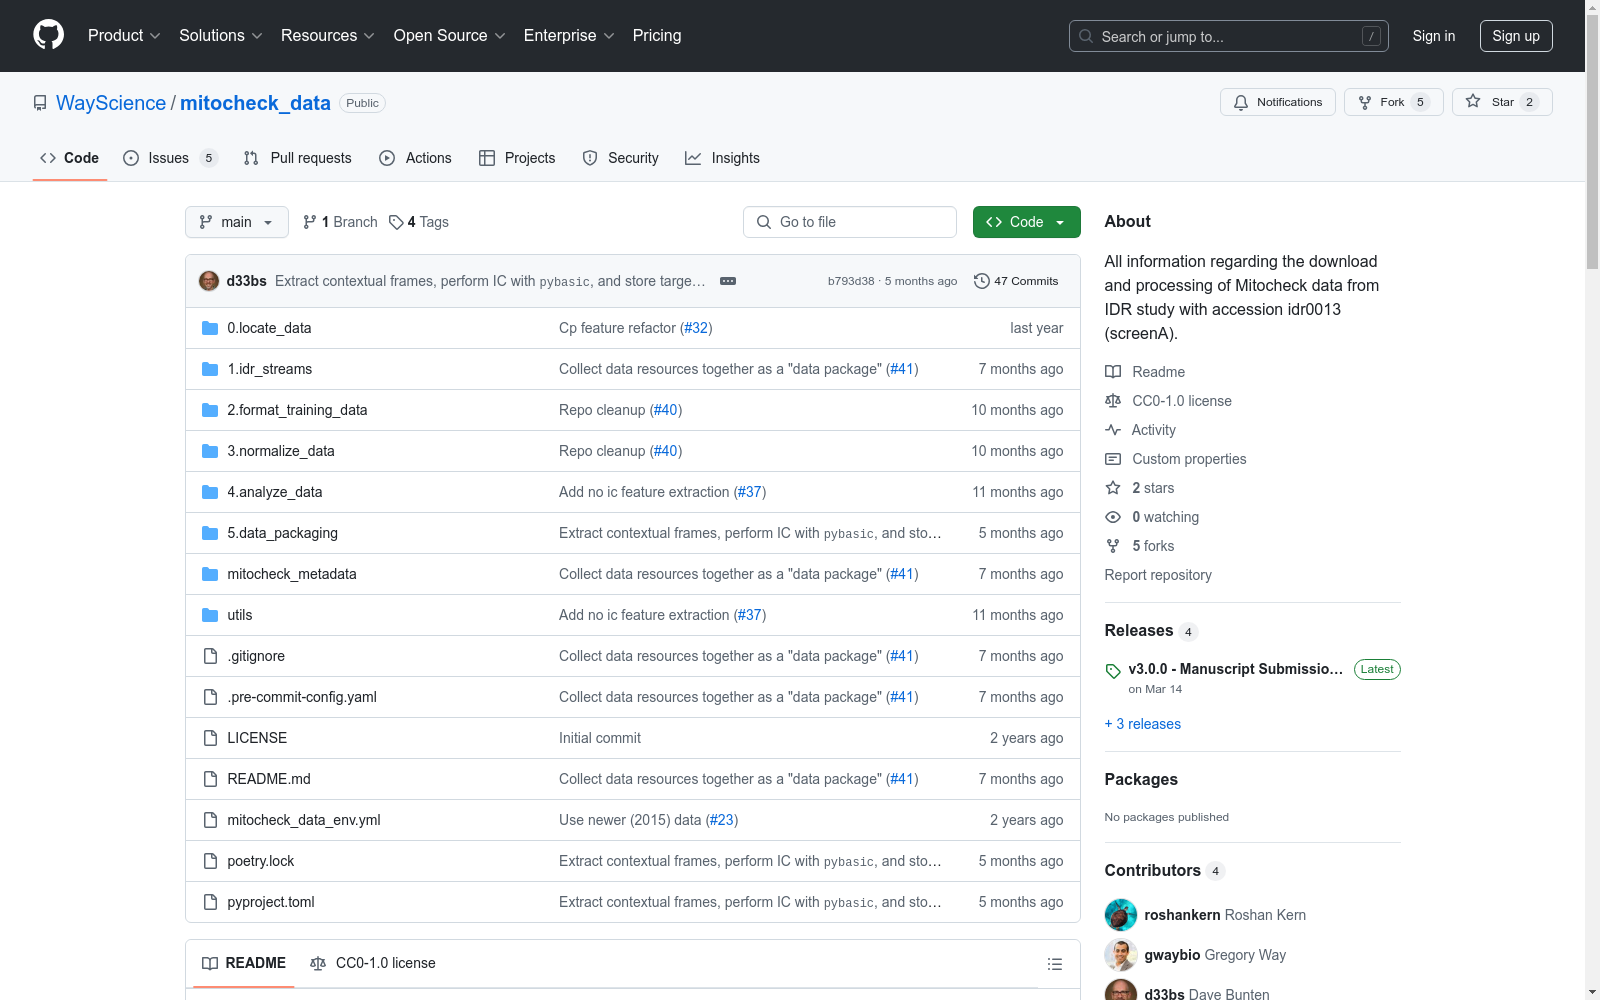This screenshot has width=1600, height=1000.
Task: Open the Product menu
Action: tap(124, 36)
